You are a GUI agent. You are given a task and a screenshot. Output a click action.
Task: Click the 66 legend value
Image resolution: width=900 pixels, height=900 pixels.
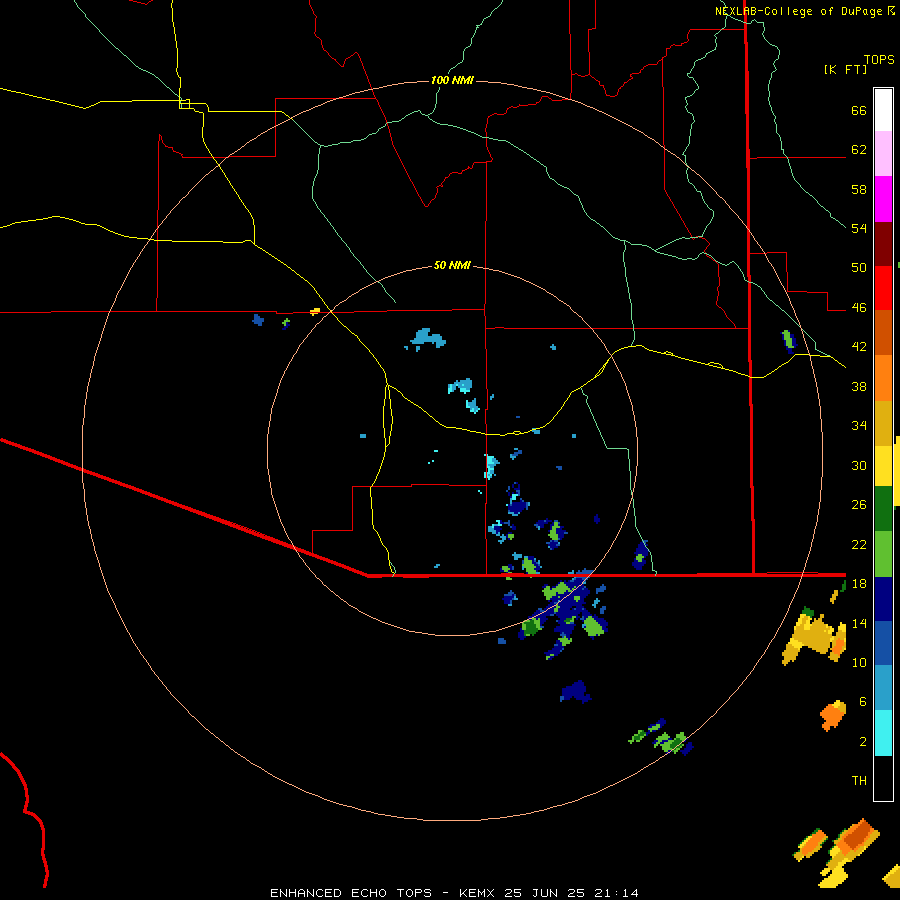[859, 111]
